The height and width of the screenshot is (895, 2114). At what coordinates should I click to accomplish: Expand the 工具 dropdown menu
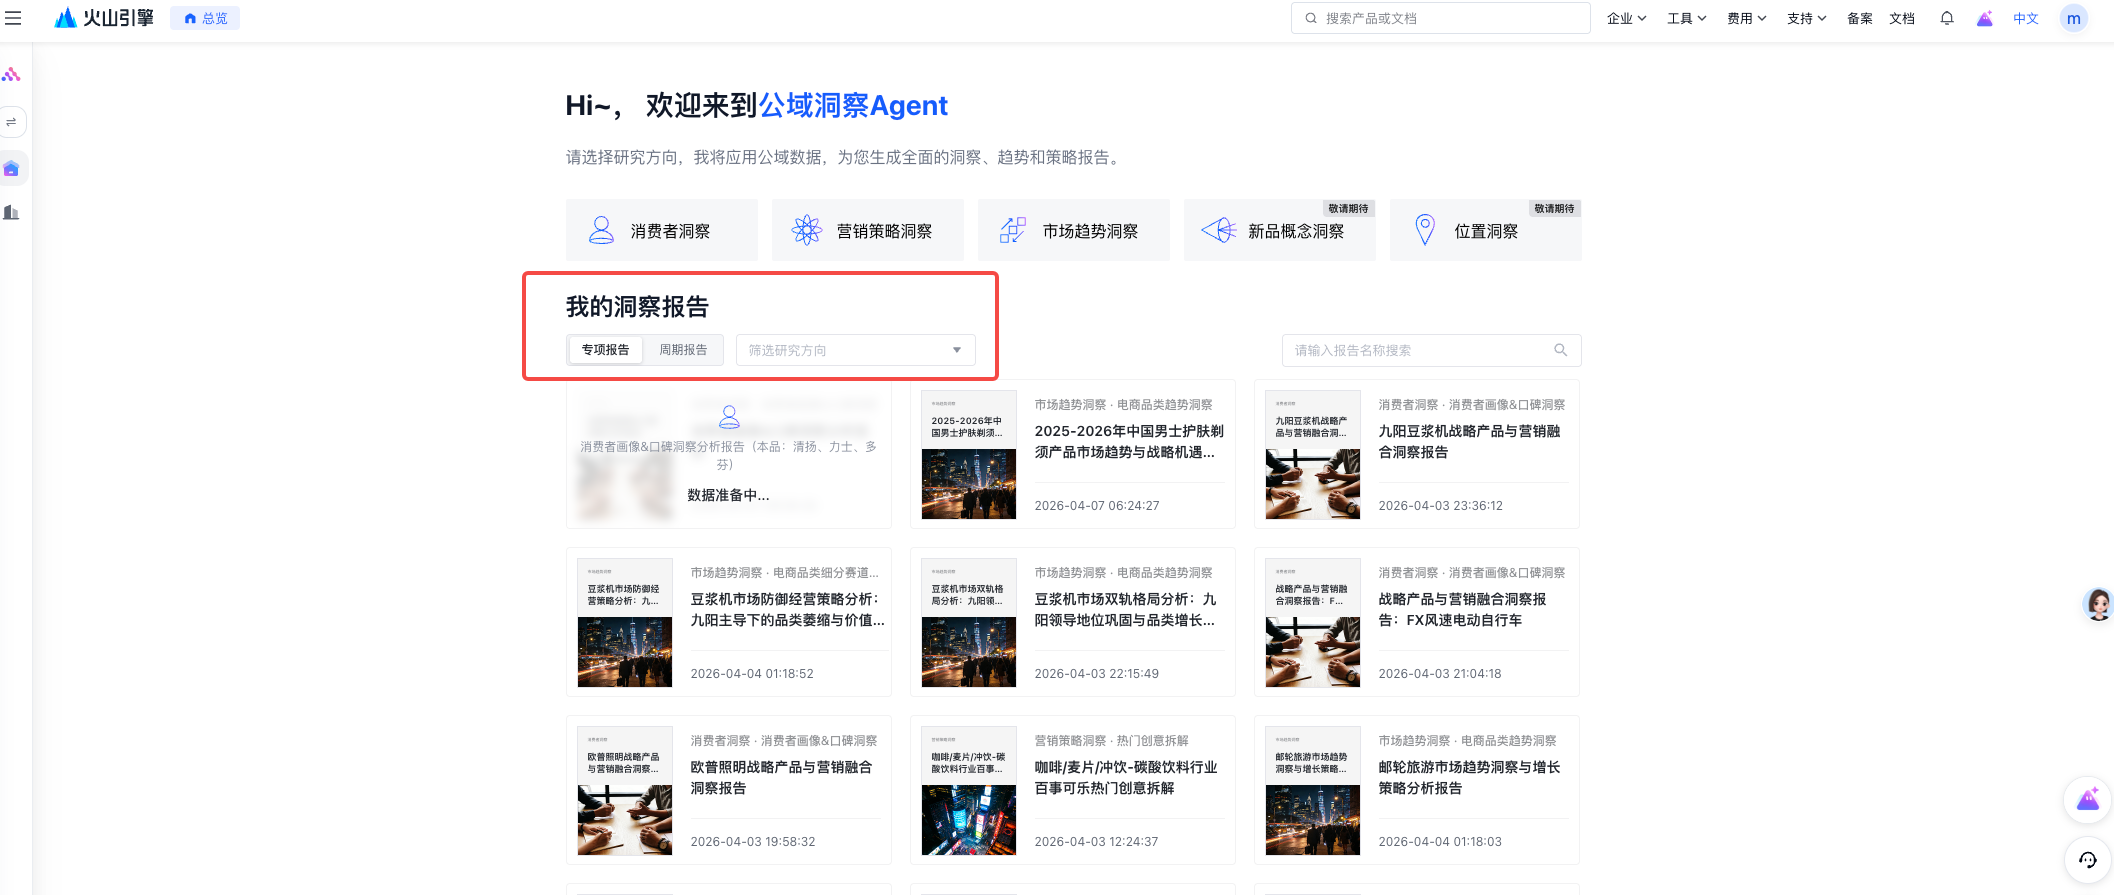coord(1687,18)
